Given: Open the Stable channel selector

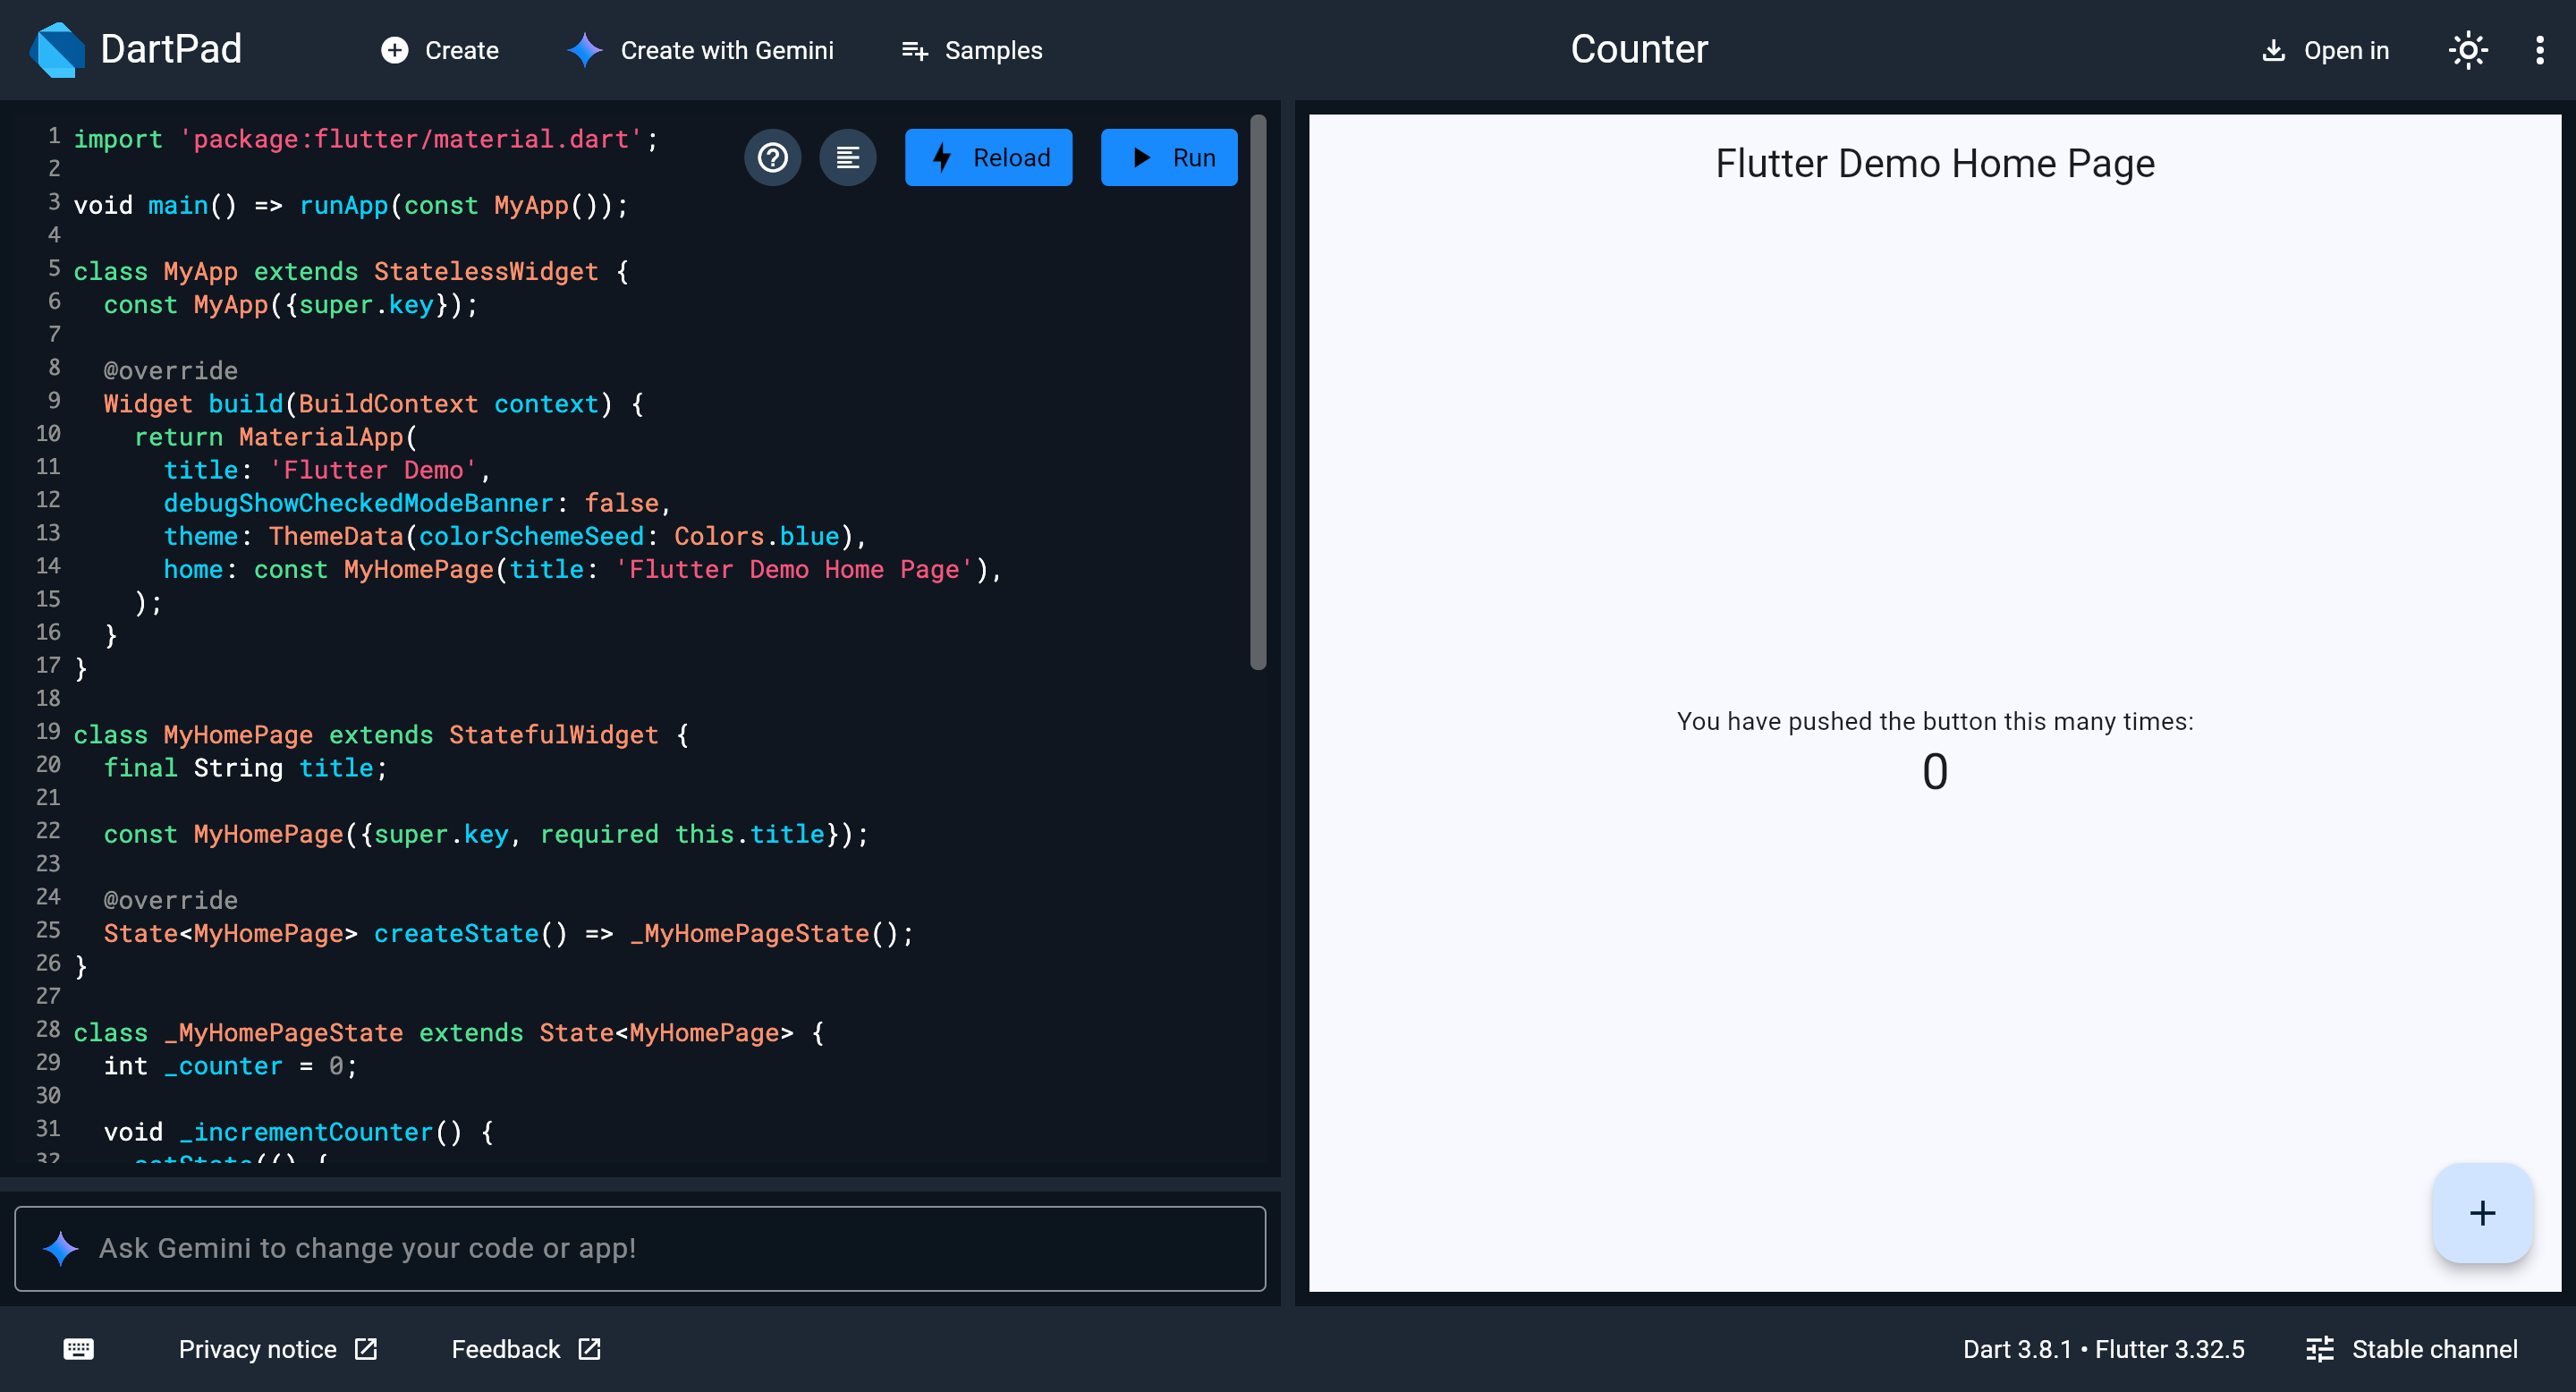Looking at the screenshot, I should [x=2411, y=1349].
